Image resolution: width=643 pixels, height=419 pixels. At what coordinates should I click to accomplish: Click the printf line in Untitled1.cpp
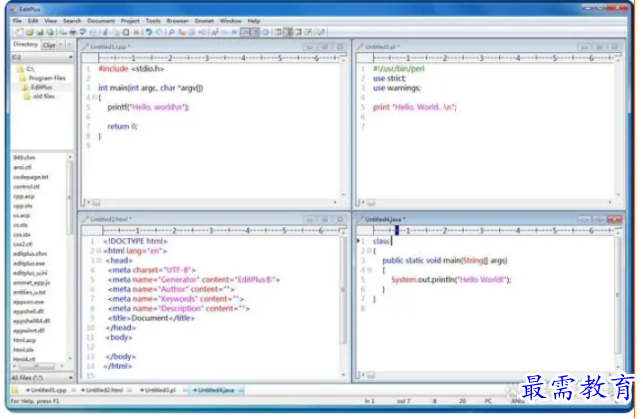(148, 107)
